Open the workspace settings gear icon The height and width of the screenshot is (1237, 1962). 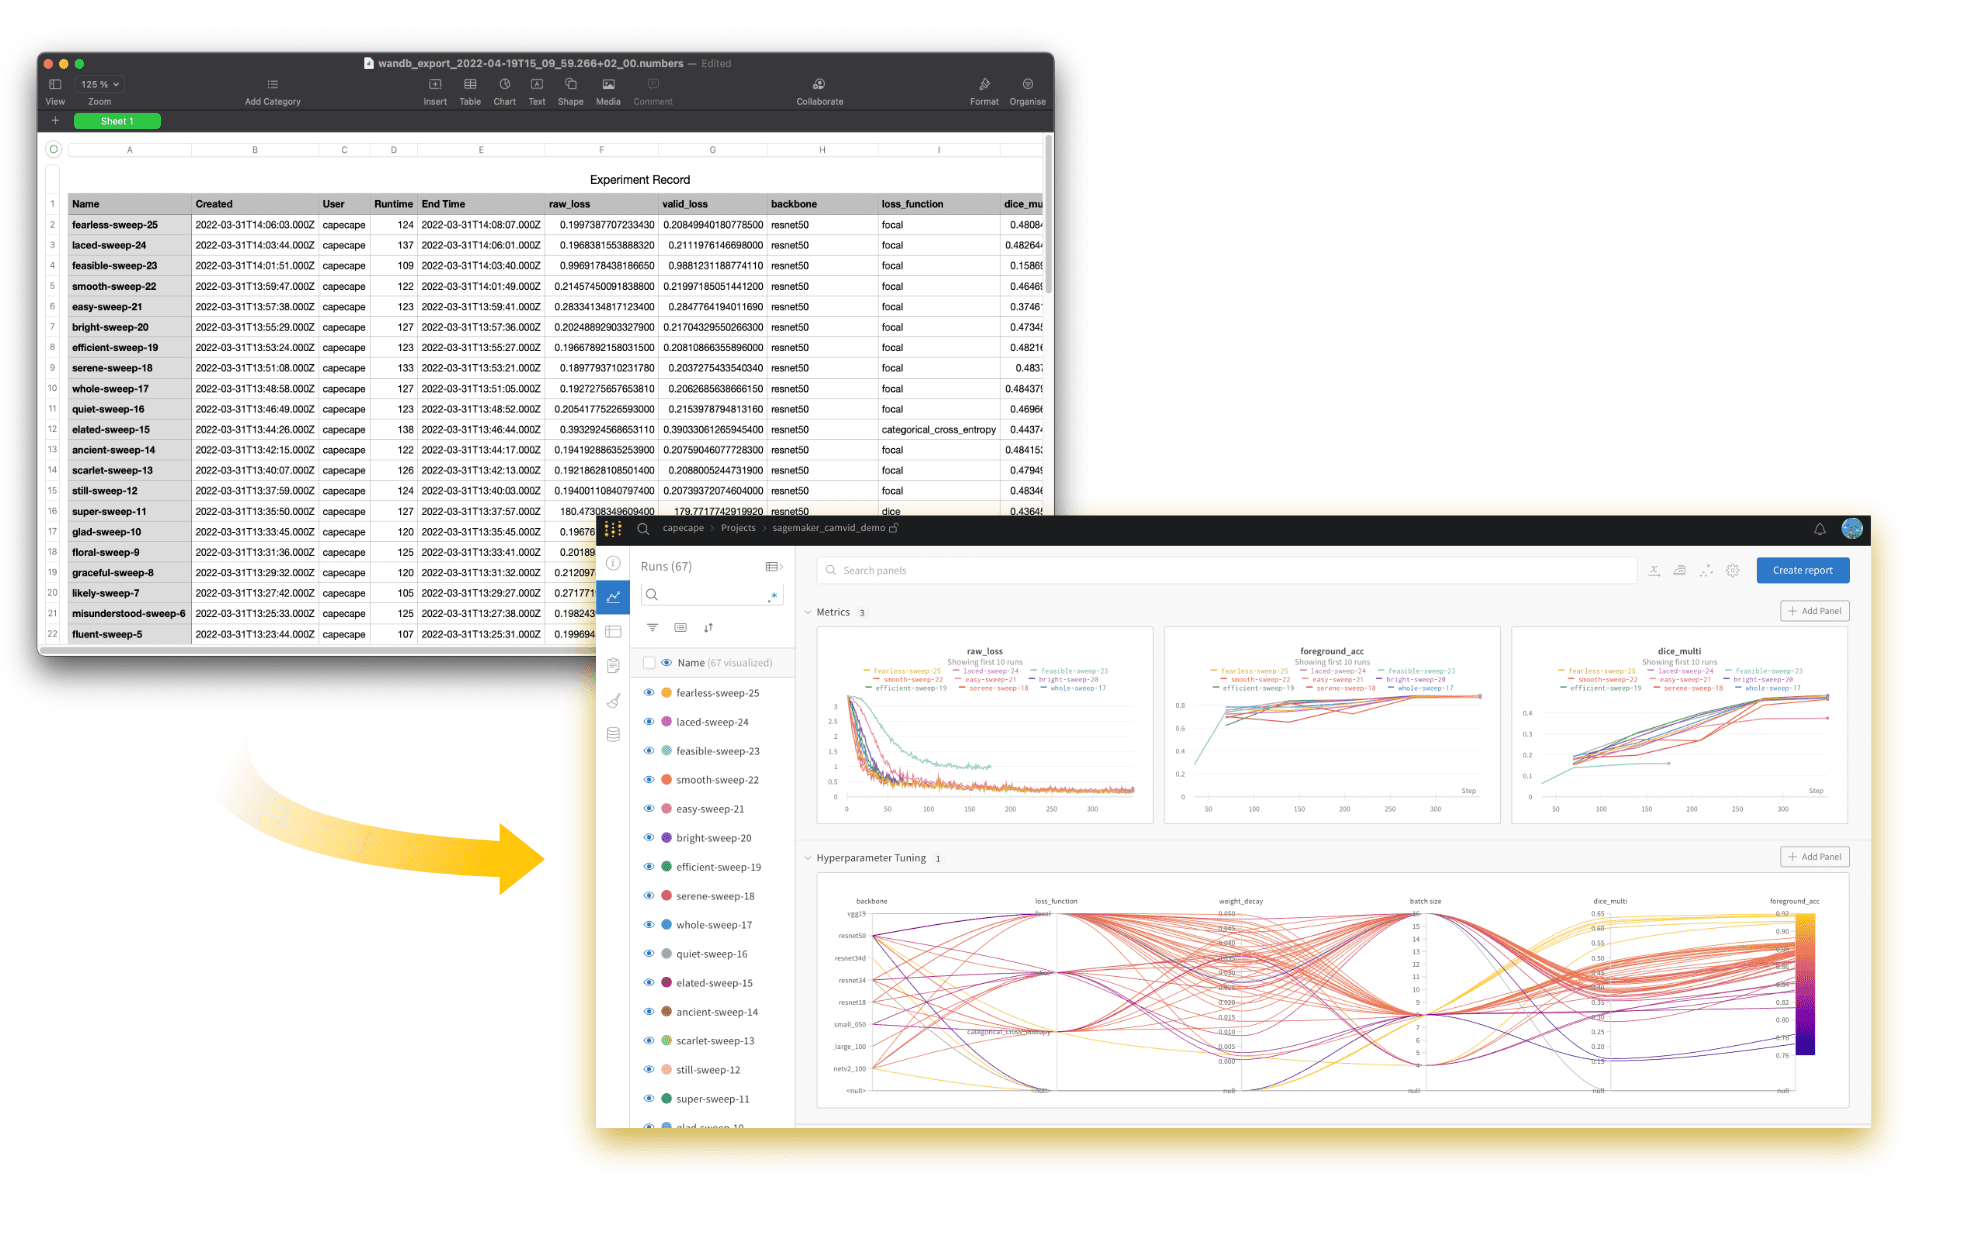tap(1733, 570)
